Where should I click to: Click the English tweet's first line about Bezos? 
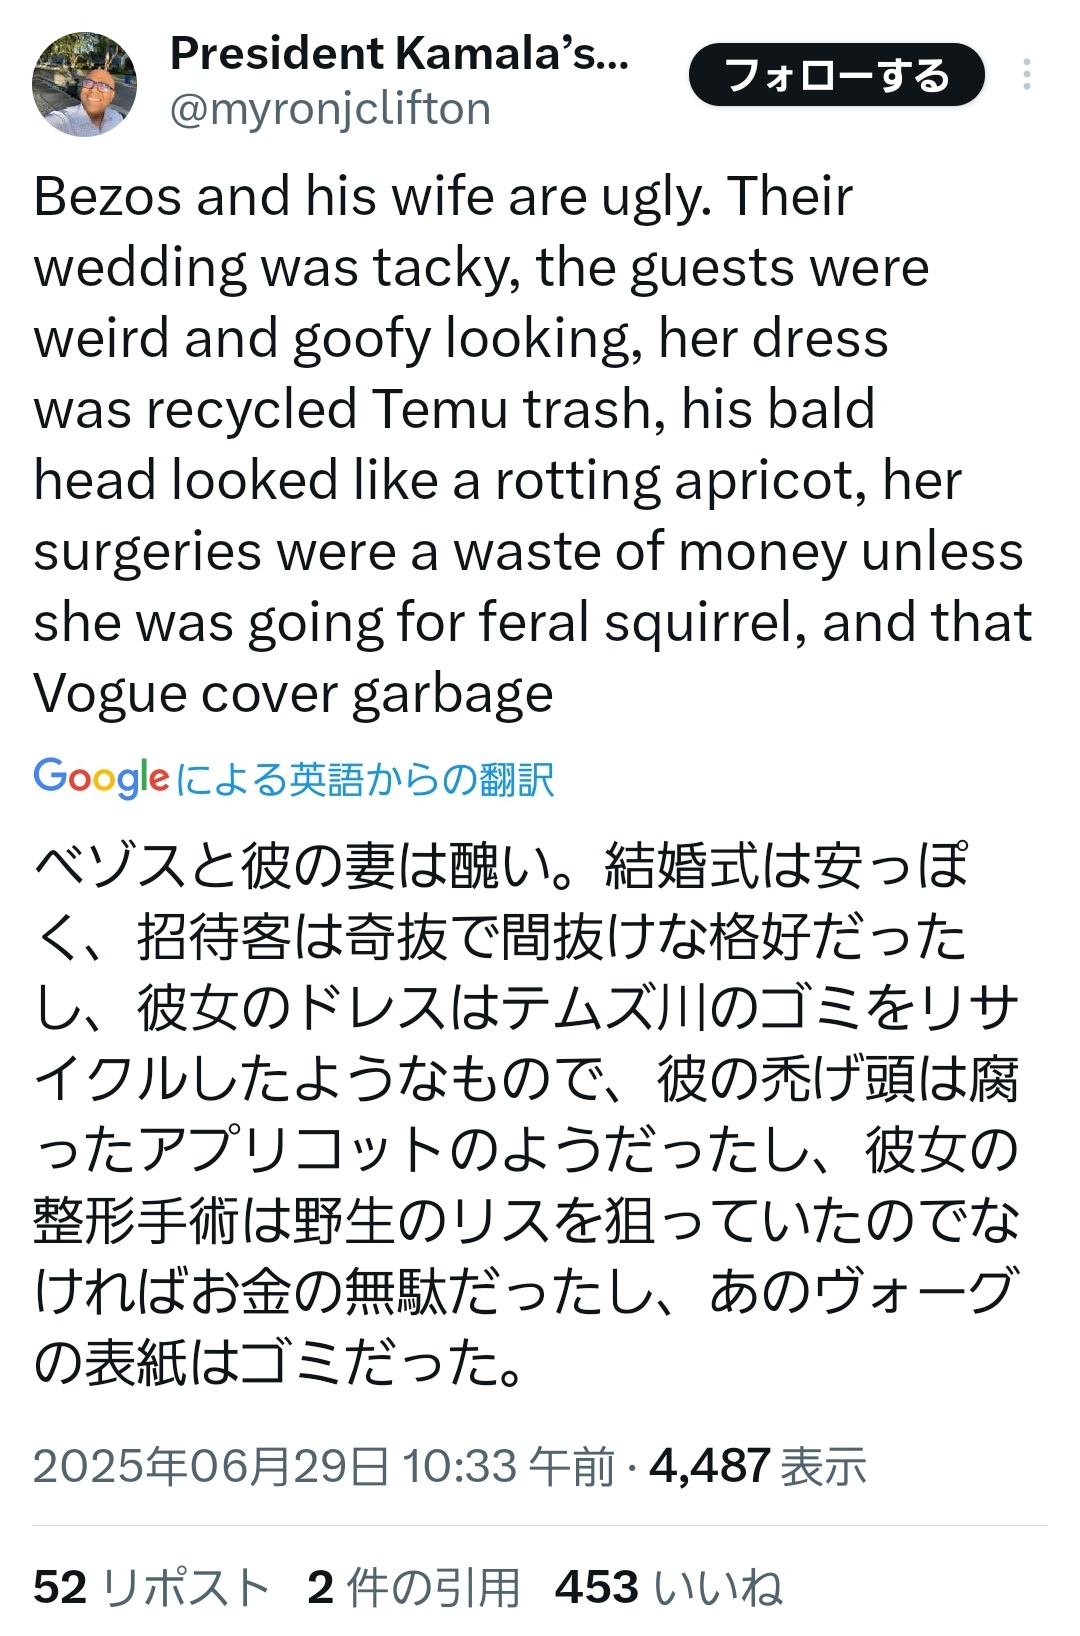point(443,196)
